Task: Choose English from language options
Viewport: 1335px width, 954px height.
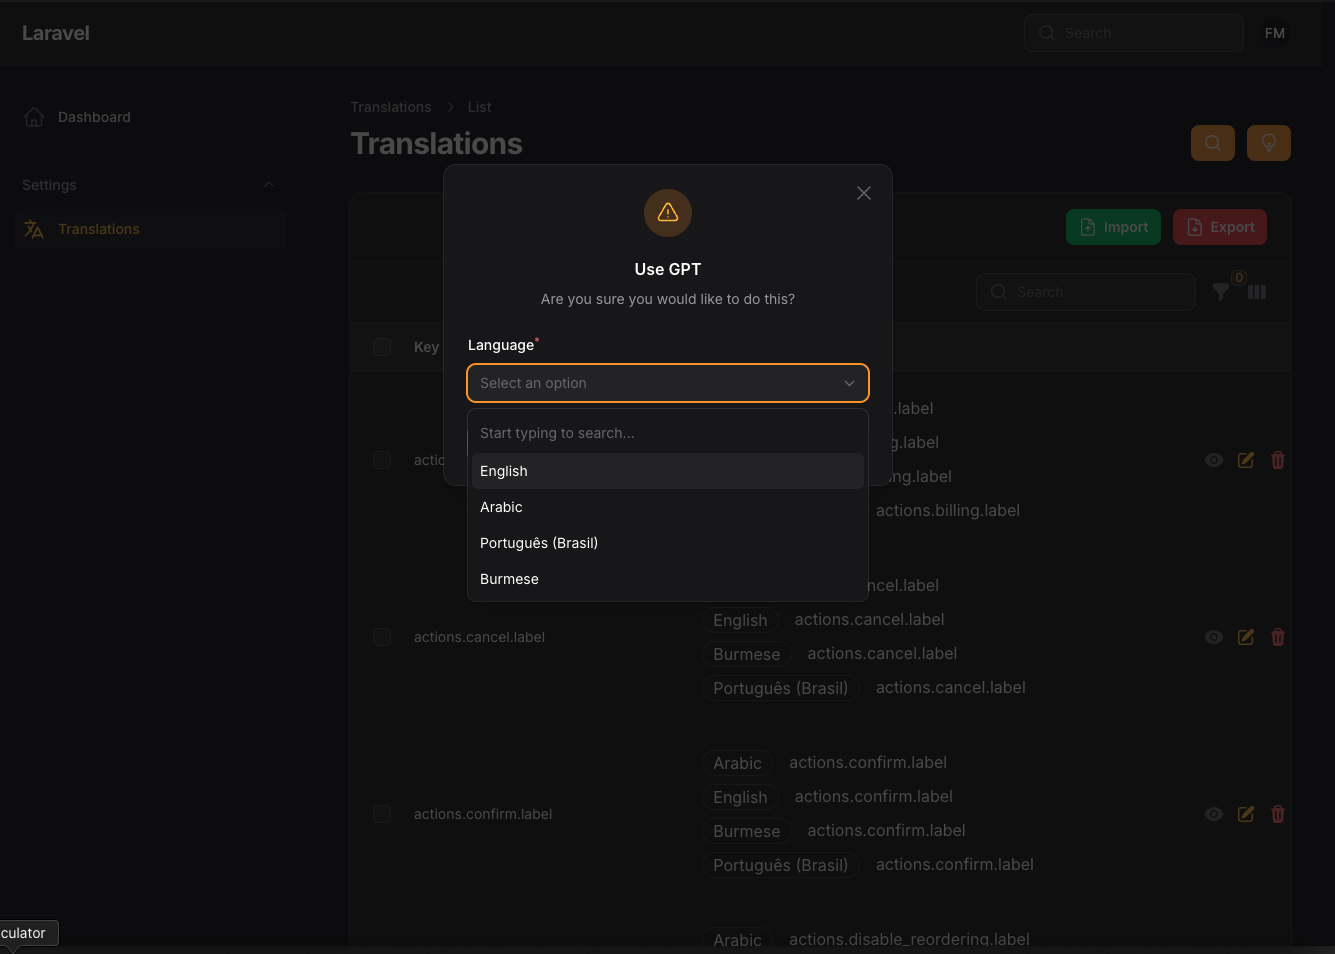Action: pos(668,471)
